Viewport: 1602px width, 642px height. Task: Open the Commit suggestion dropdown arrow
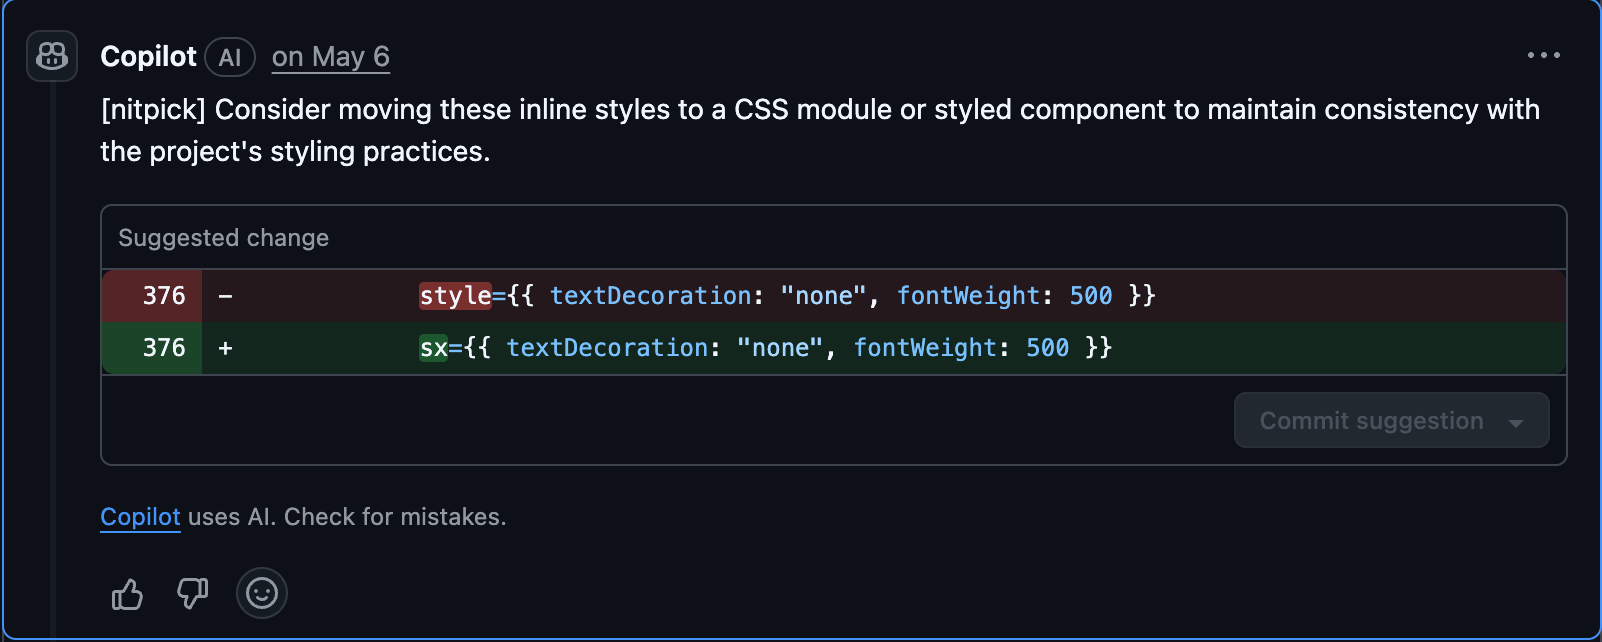tap(1516, 422)
